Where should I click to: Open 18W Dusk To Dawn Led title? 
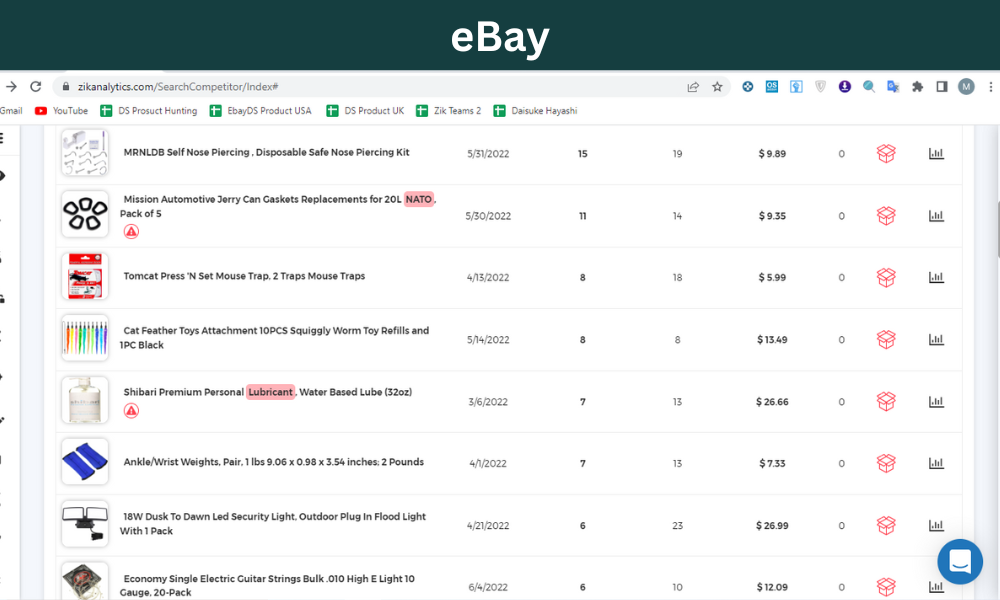coord(273,523)
